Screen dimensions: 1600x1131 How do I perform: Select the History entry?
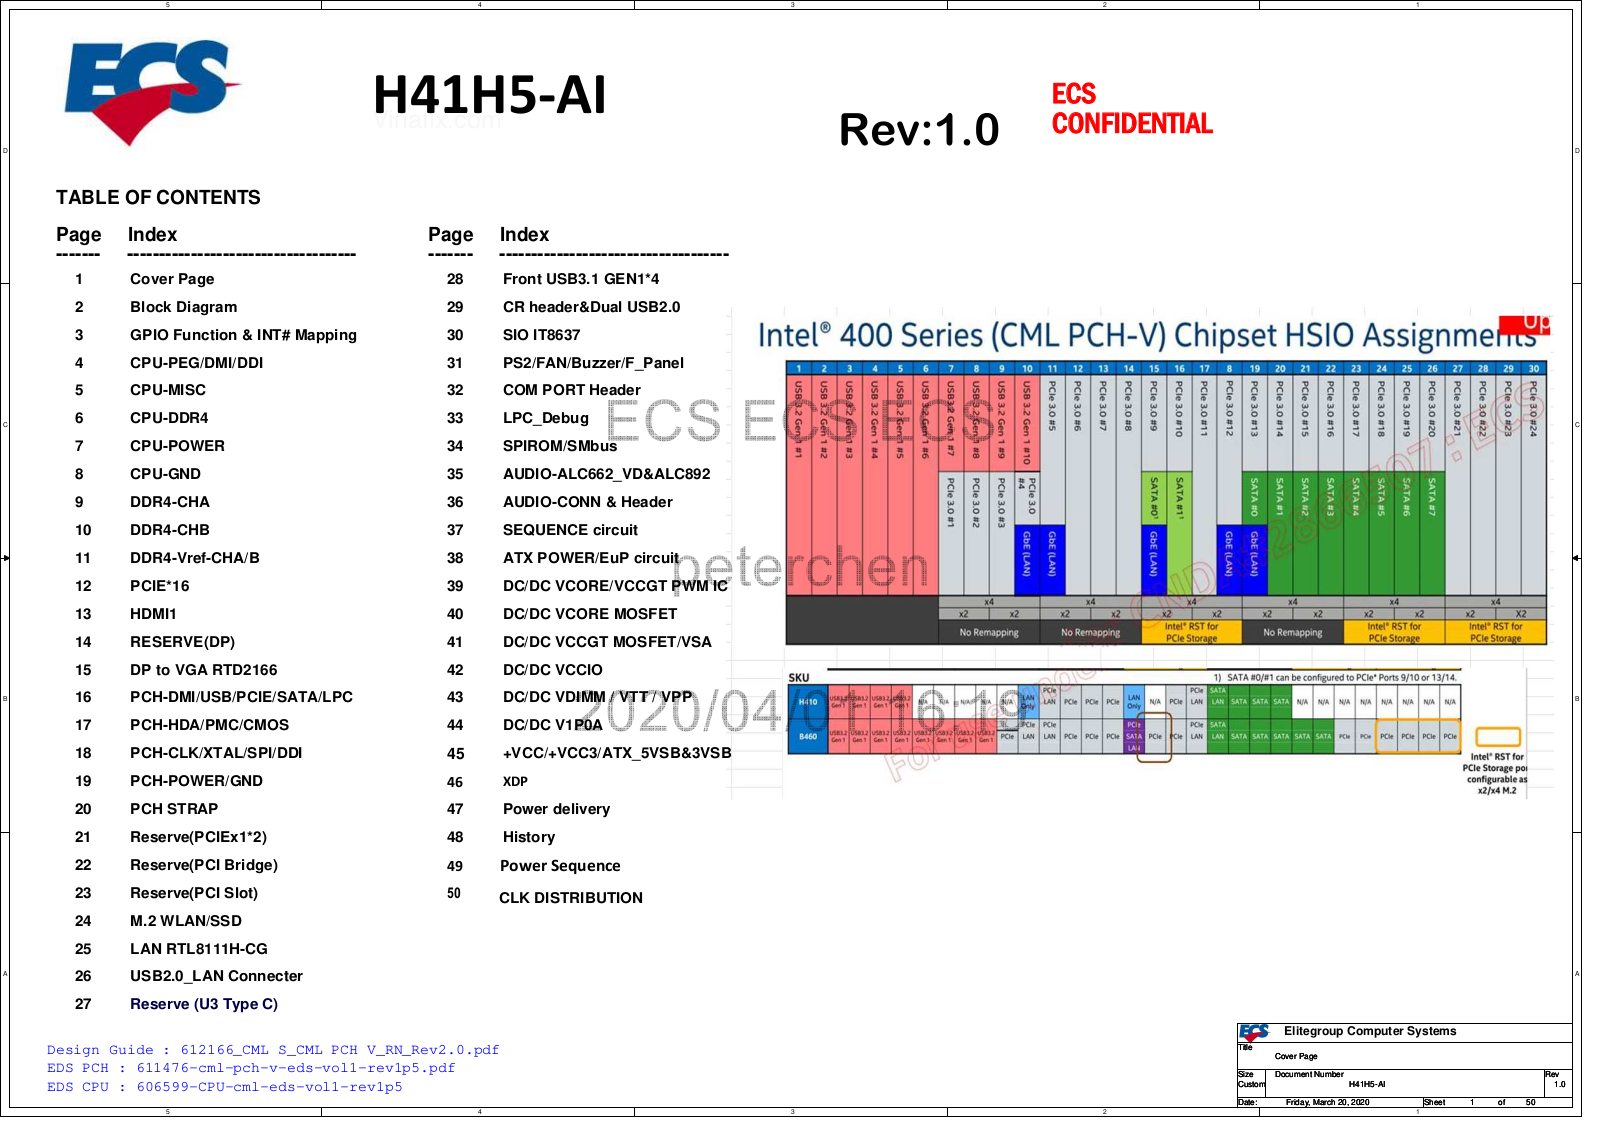point(529,837)
